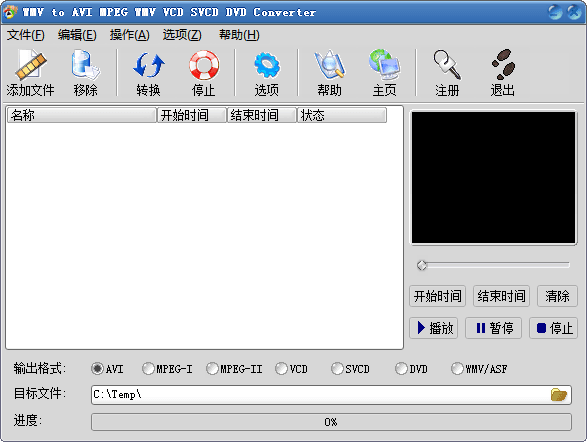The width and height of the screenshot is (587, 442).
Task: Open the 帮助 help book icon
Action: [329, 65]
